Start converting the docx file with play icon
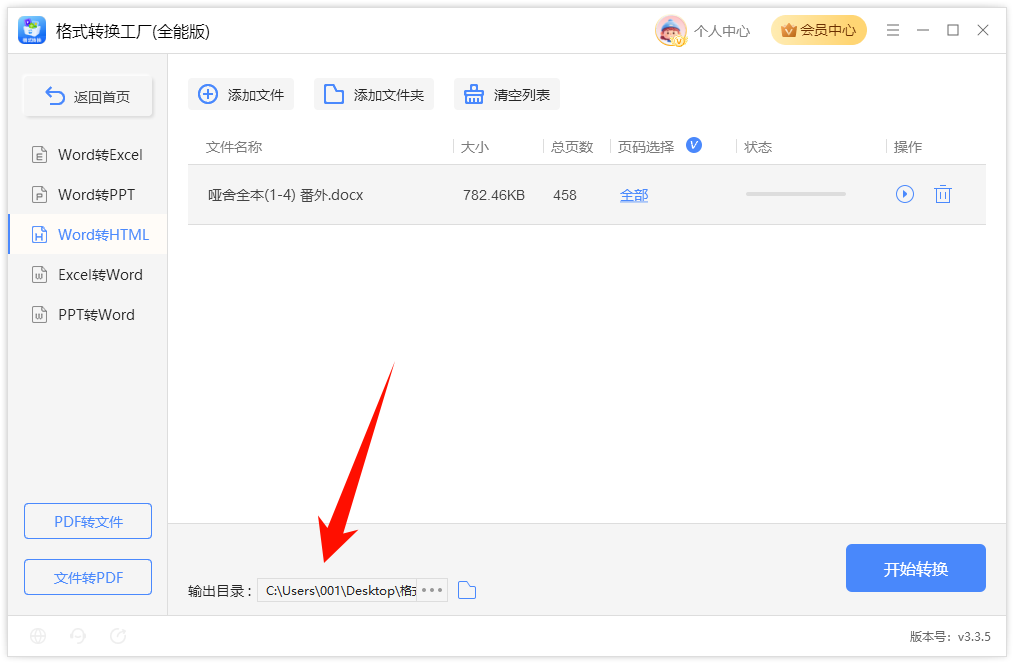Screen dimensions: 1014x664 [905, 194]
